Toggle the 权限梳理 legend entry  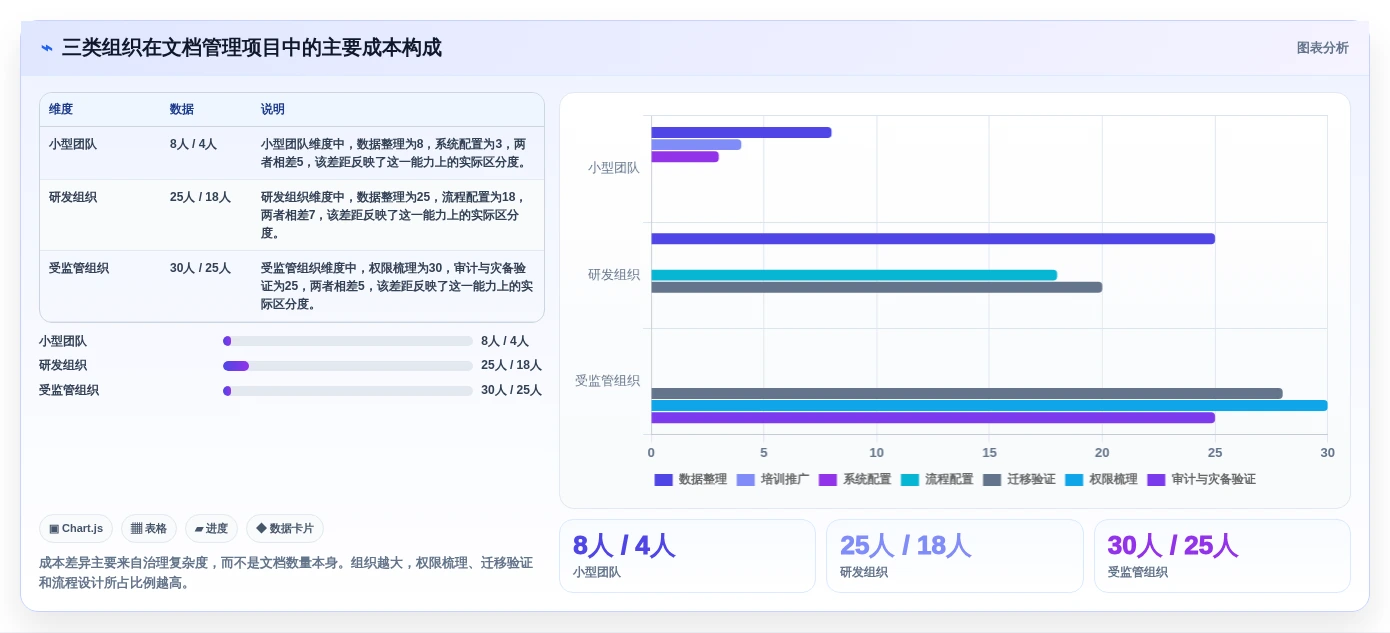[1101, 480]
